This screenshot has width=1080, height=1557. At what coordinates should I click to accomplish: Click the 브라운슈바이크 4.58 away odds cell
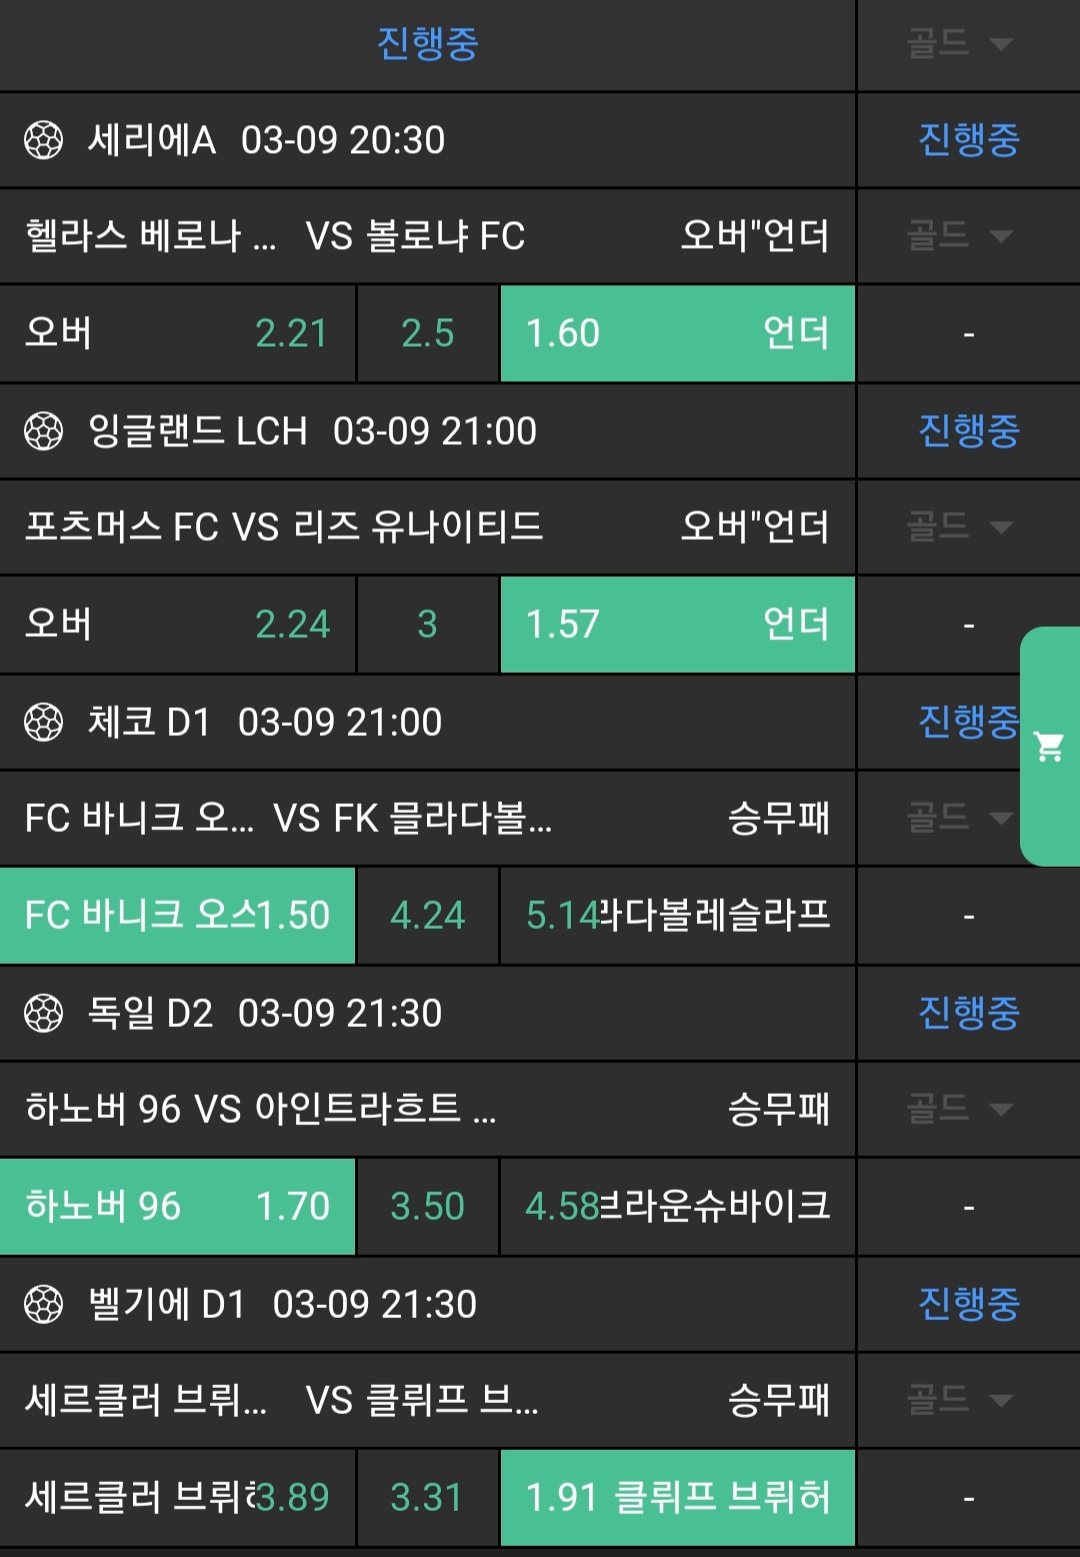pyautogui.click(x=677, y=1206)
